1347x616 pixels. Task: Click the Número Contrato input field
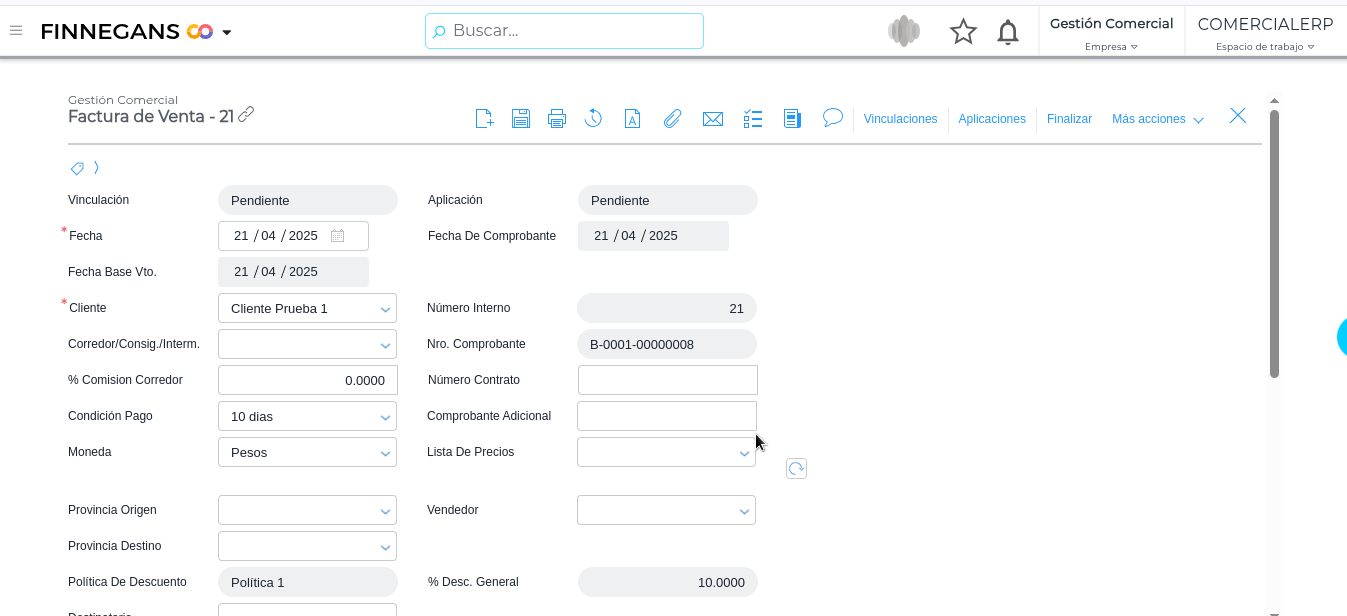tap(667, 380)
